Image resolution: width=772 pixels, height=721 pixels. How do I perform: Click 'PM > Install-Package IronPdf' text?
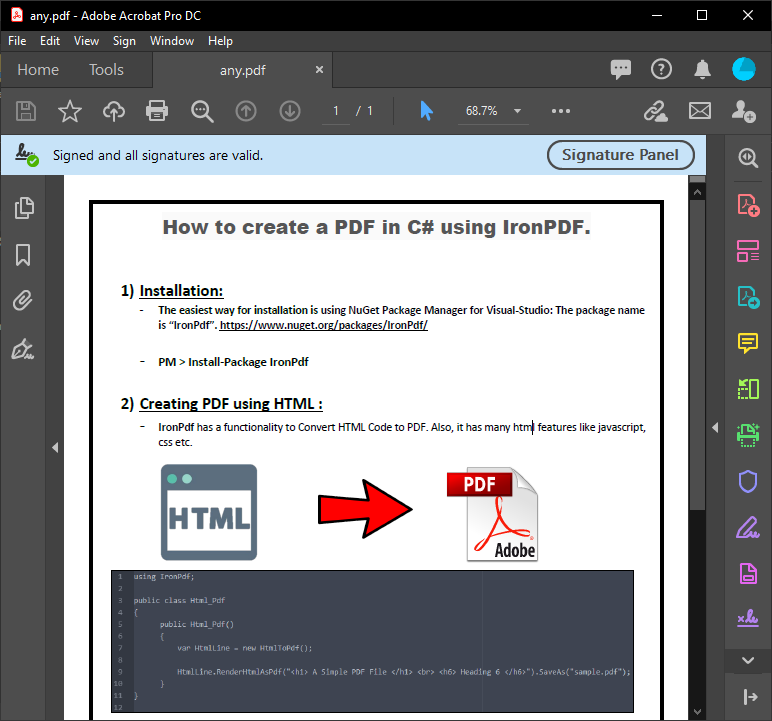(x=233, y=362)
